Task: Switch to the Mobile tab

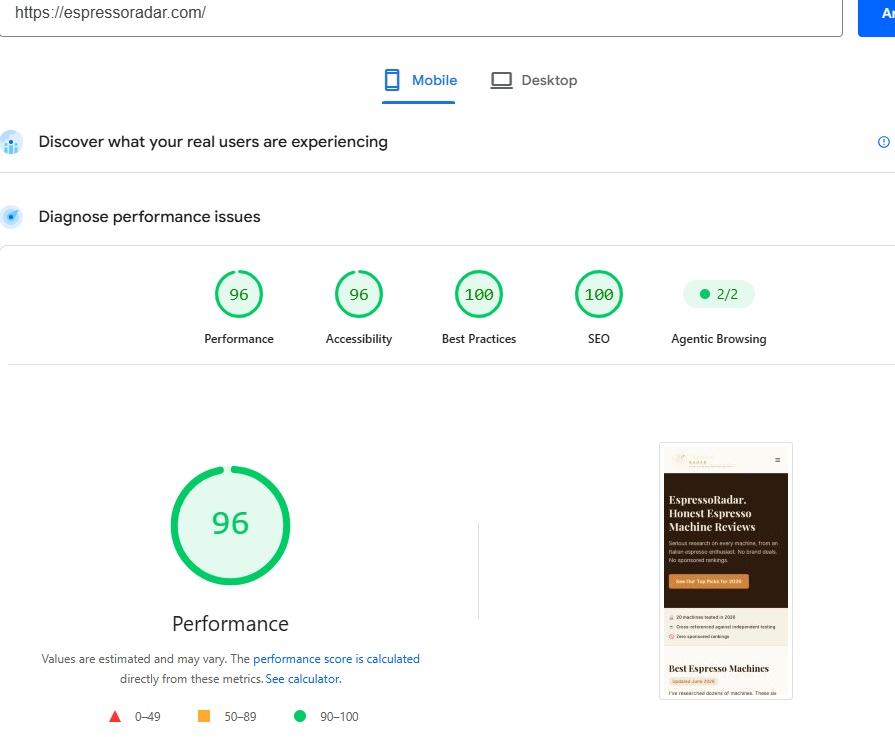Action: 418,81
